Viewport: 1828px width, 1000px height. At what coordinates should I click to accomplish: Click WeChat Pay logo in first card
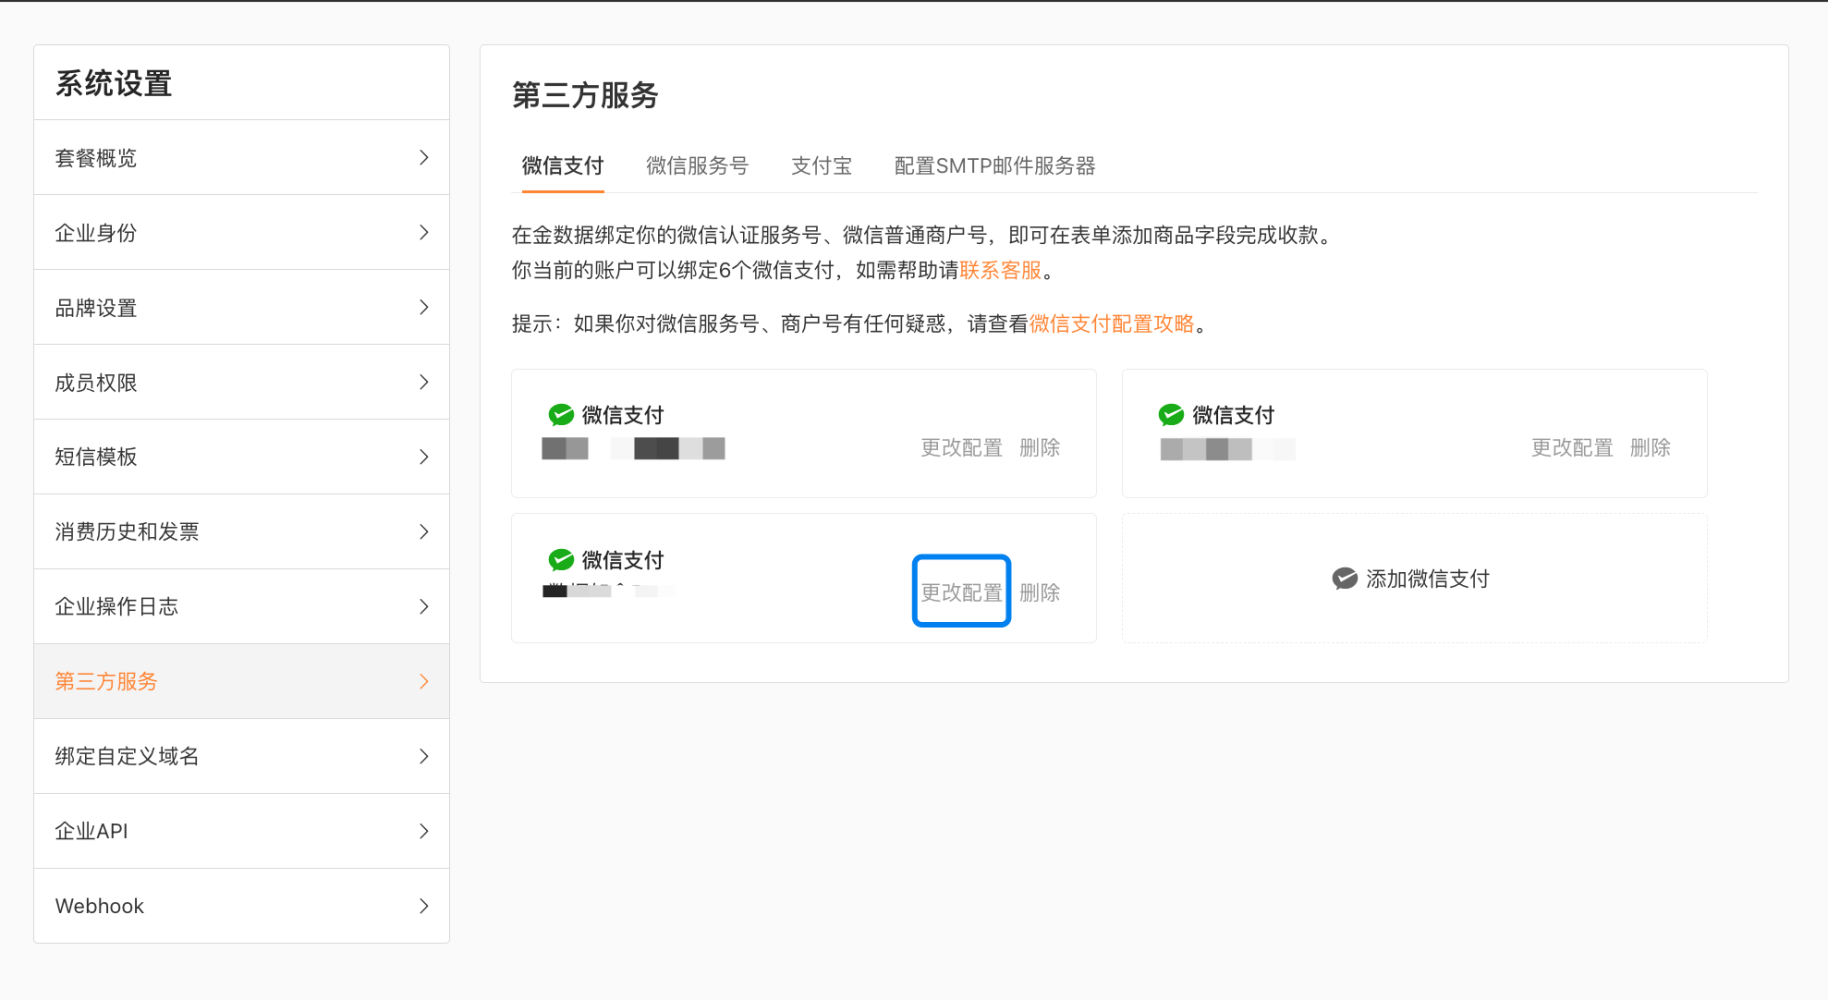(561, 415)
